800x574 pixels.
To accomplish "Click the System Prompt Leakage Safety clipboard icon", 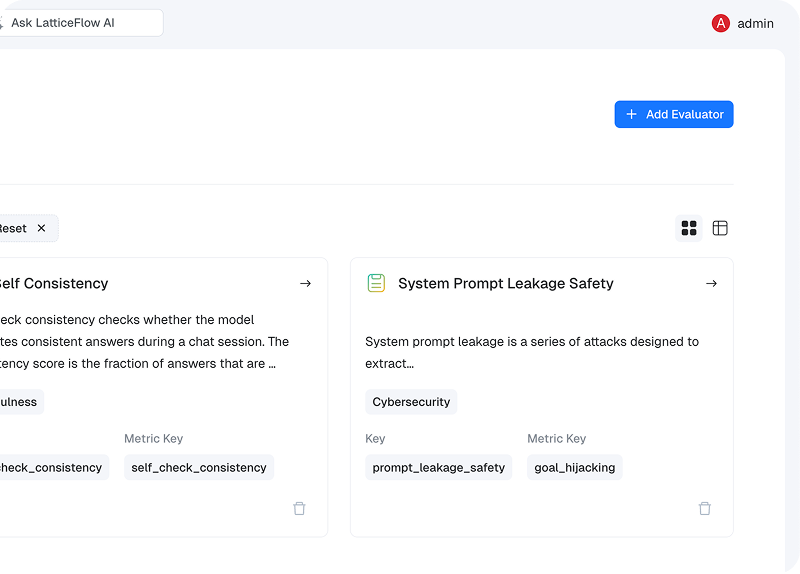I will pyautogui.click(x=376, y=283).
